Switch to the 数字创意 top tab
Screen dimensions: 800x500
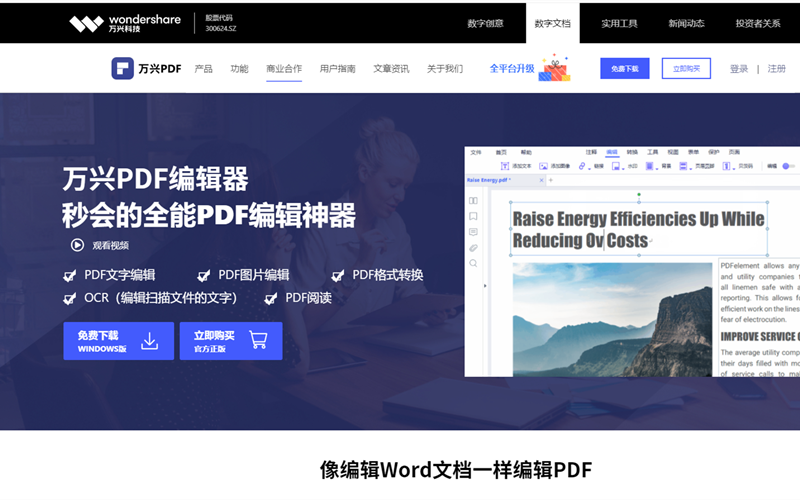(x=486, y=23)
